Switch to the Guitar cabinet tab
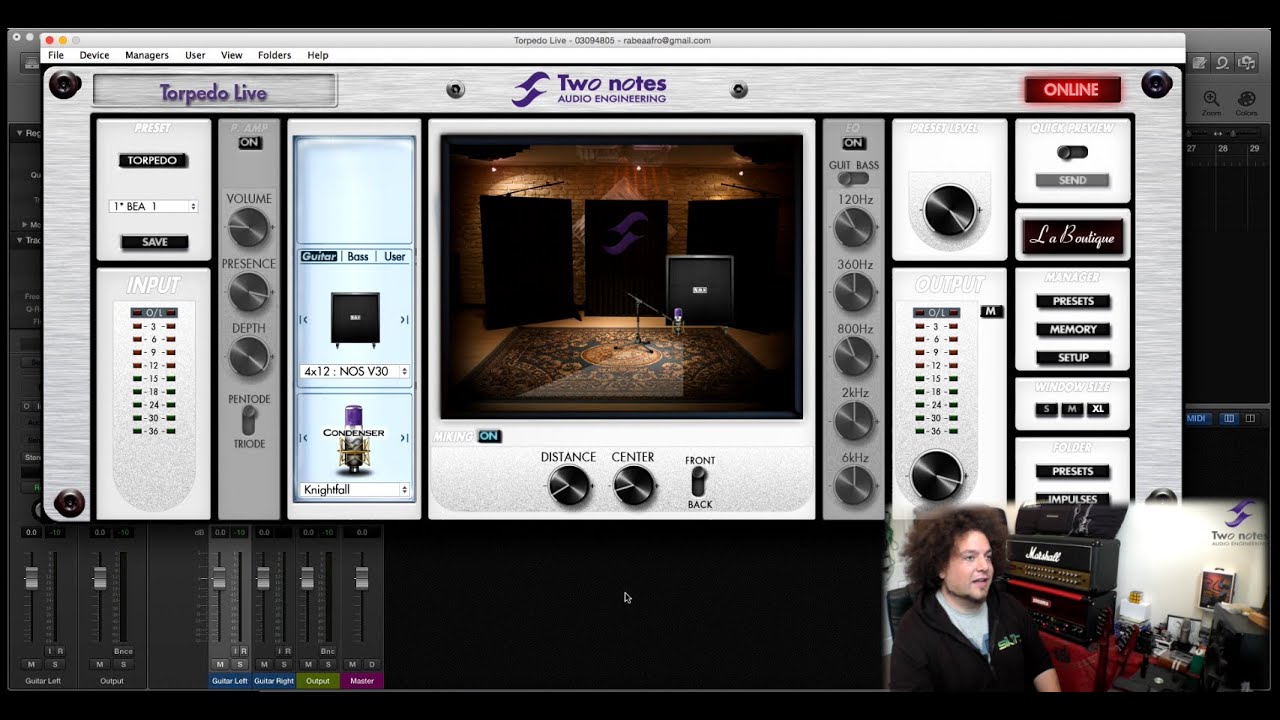The image size is (1280, 720). [x=320, y=257]
